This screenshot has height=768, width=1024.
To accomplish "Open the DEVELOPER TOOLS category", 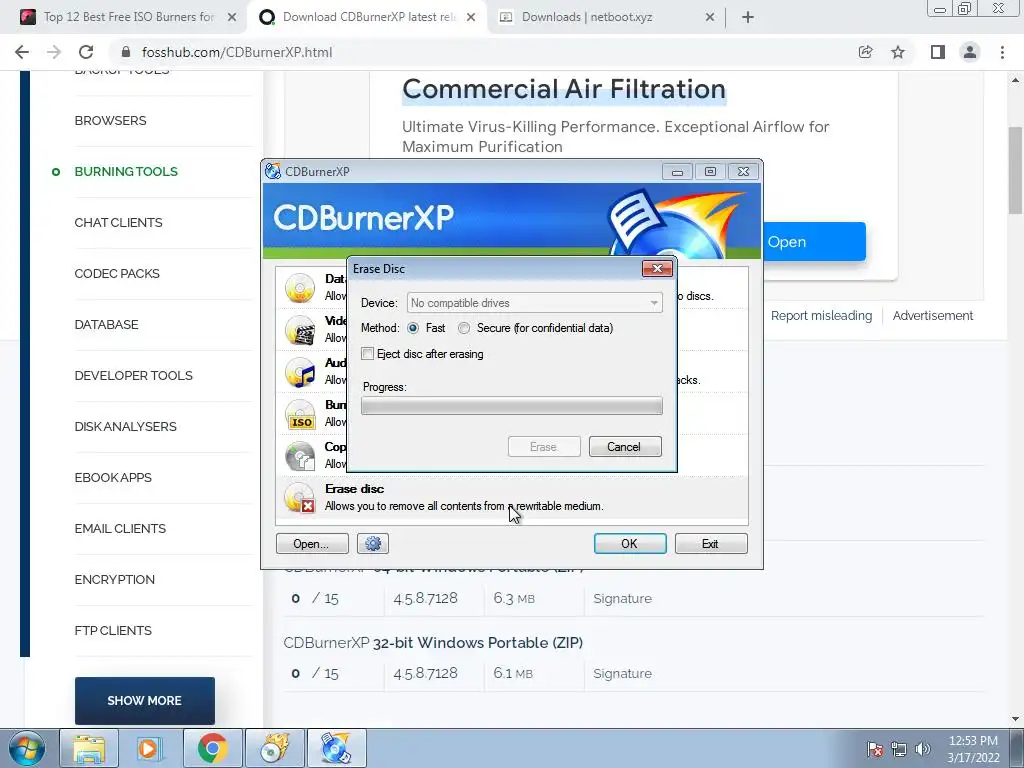I will point(133,375).
